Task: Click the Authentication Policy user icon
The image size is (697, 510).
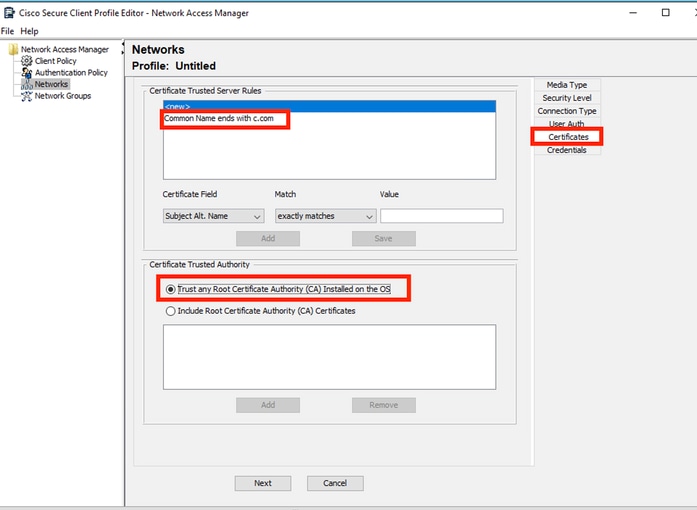Action: point(27,72)
